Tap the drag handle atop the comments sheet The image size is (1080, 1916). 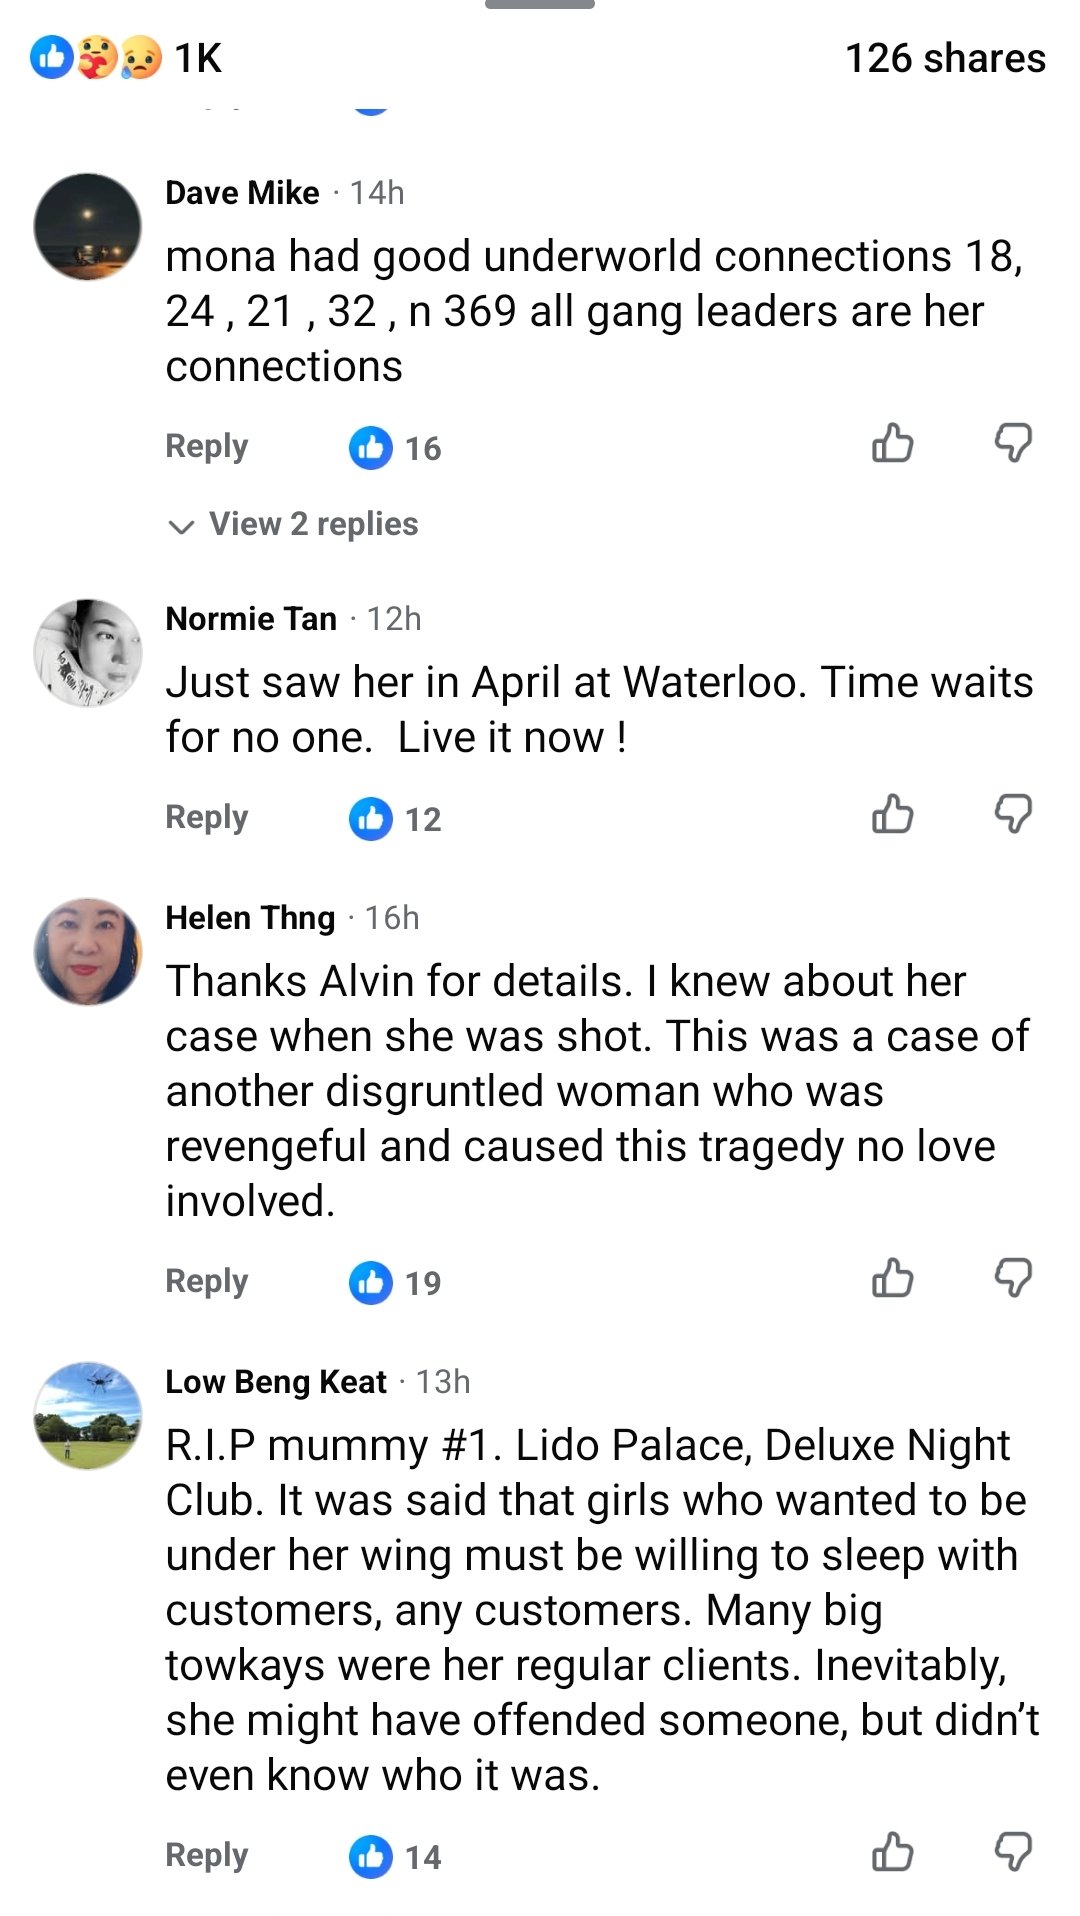pos(540,4)
